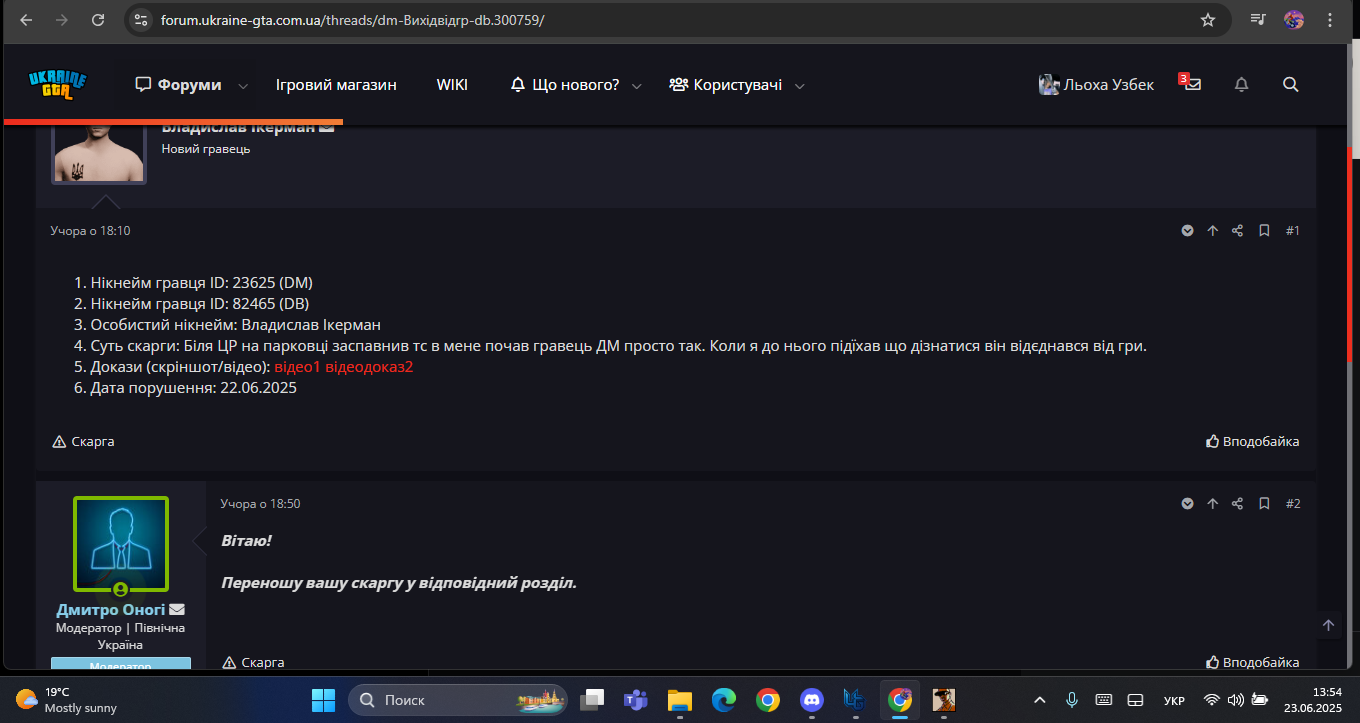Click the Учора о 18:50 timestamp
Screen dimensions: 1360x723
[260, 504]
